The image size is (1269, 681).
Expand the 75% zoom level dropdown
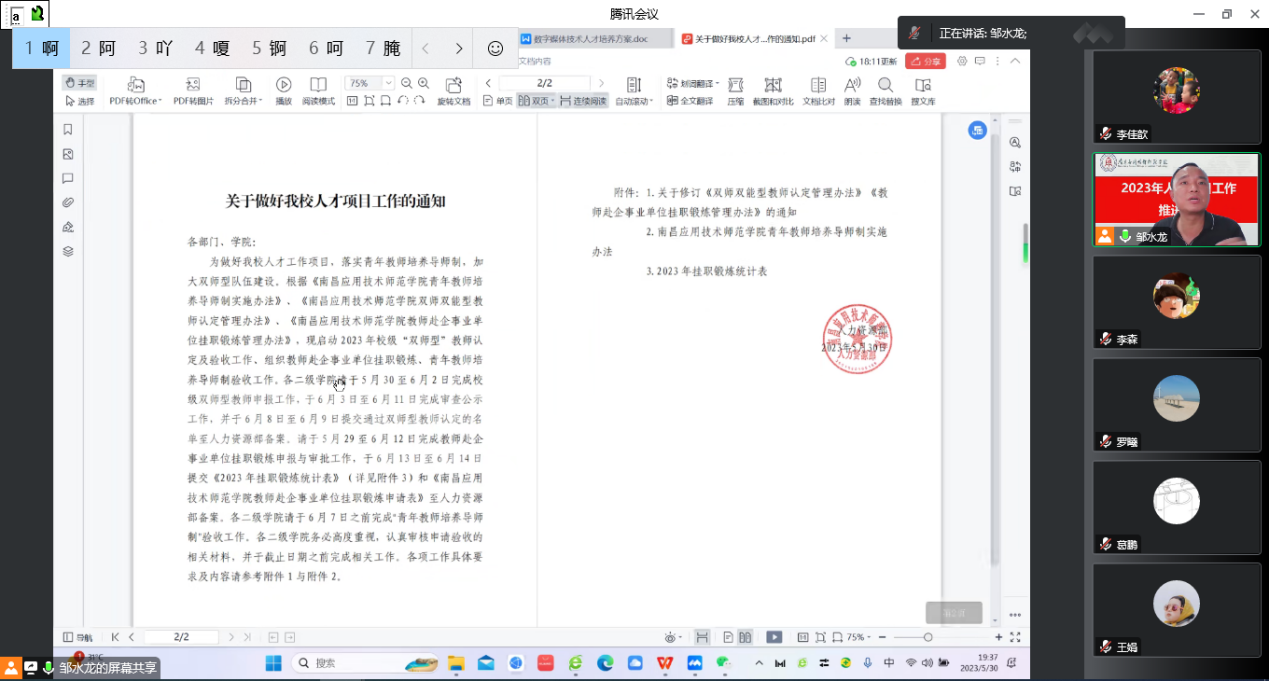coord(388,84)
